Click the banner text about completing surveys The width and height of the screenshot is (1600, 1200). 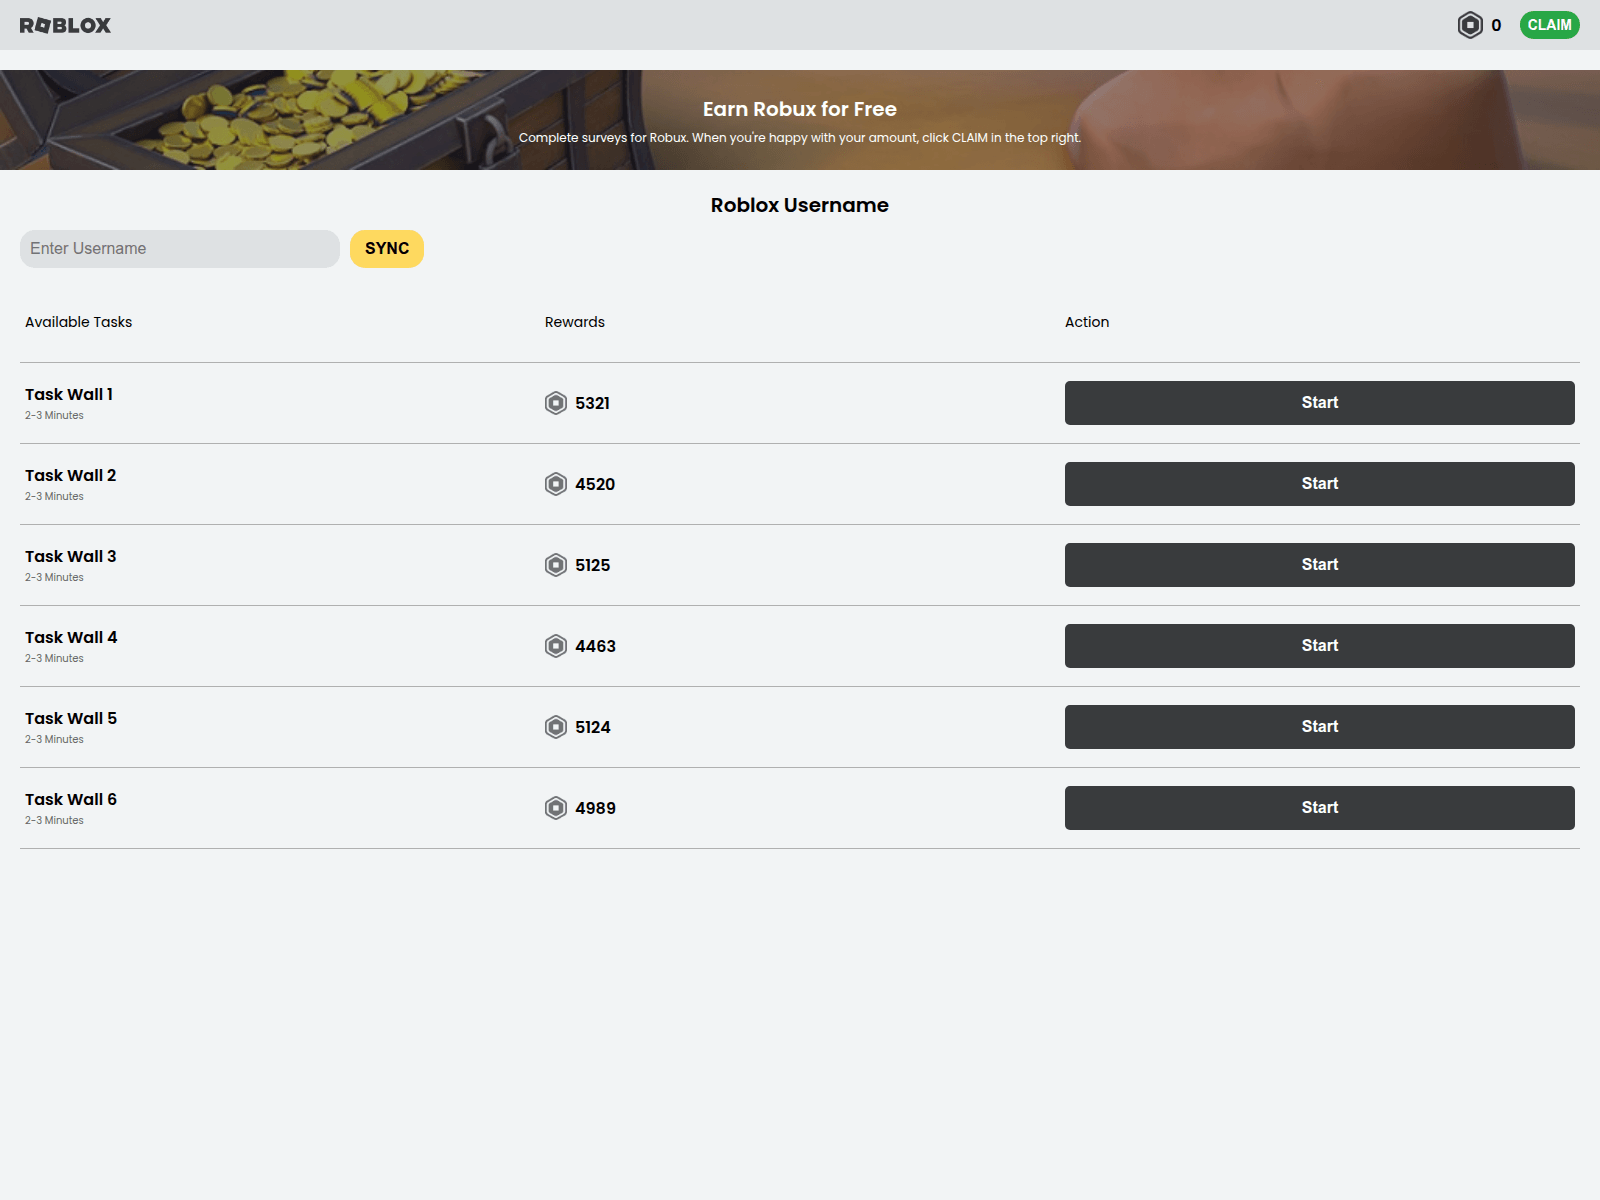[x=800, y=138]
